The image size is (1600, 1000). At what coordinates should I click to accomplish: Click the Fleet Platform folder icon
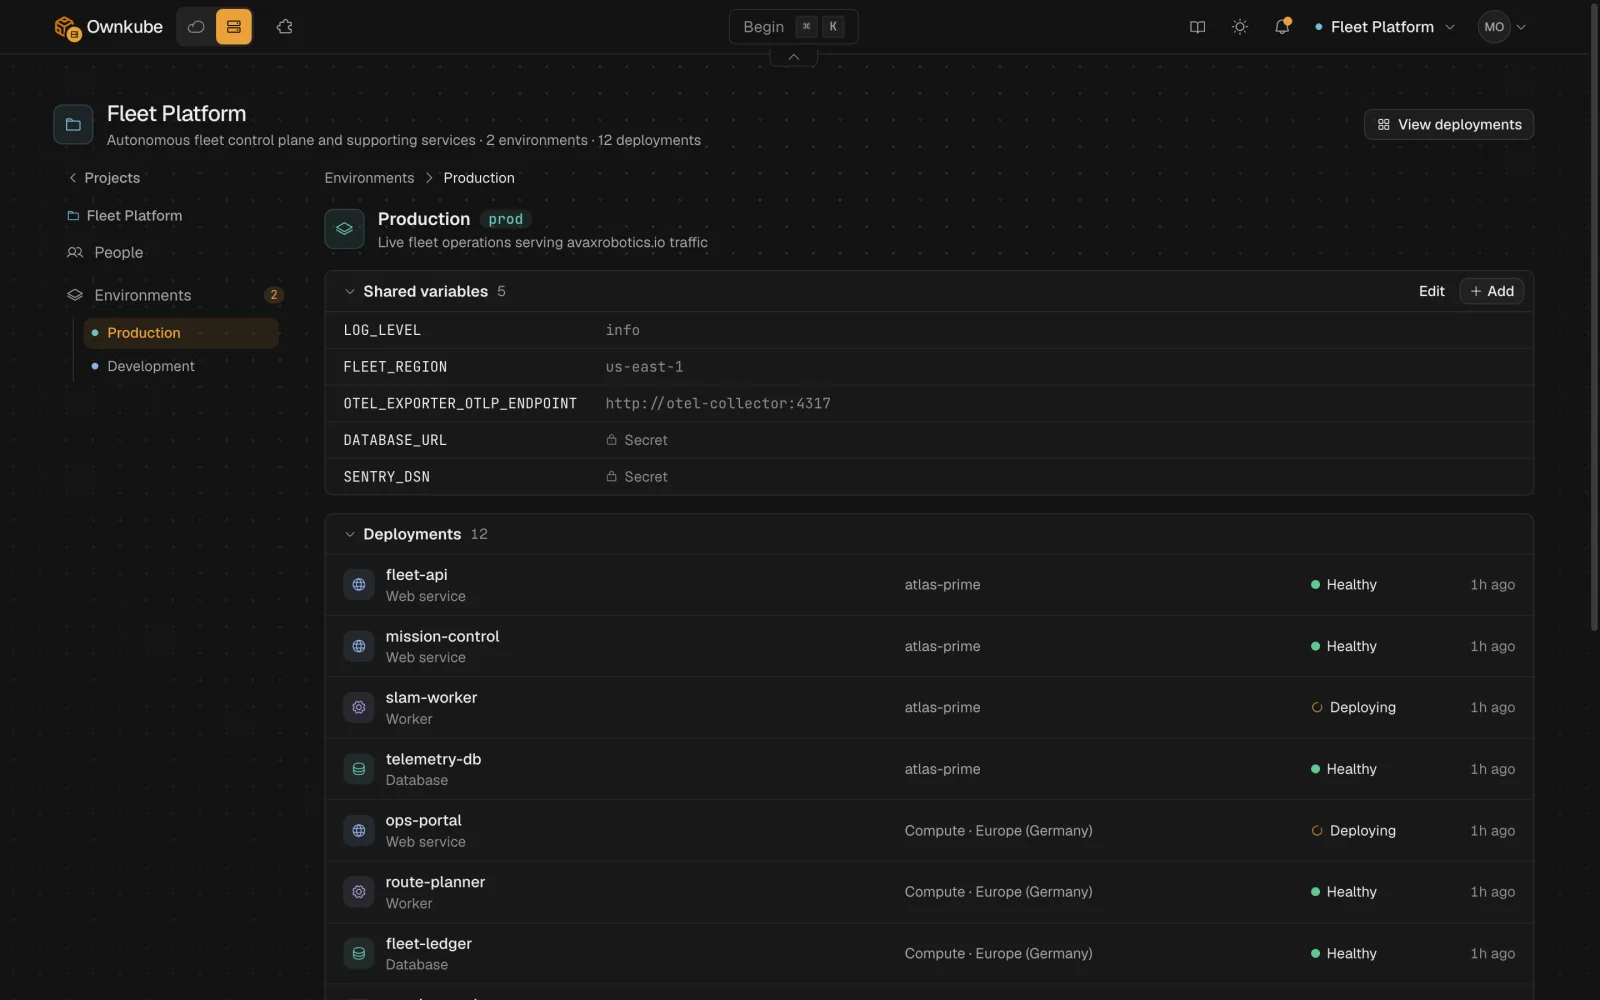tap(73, 125)
